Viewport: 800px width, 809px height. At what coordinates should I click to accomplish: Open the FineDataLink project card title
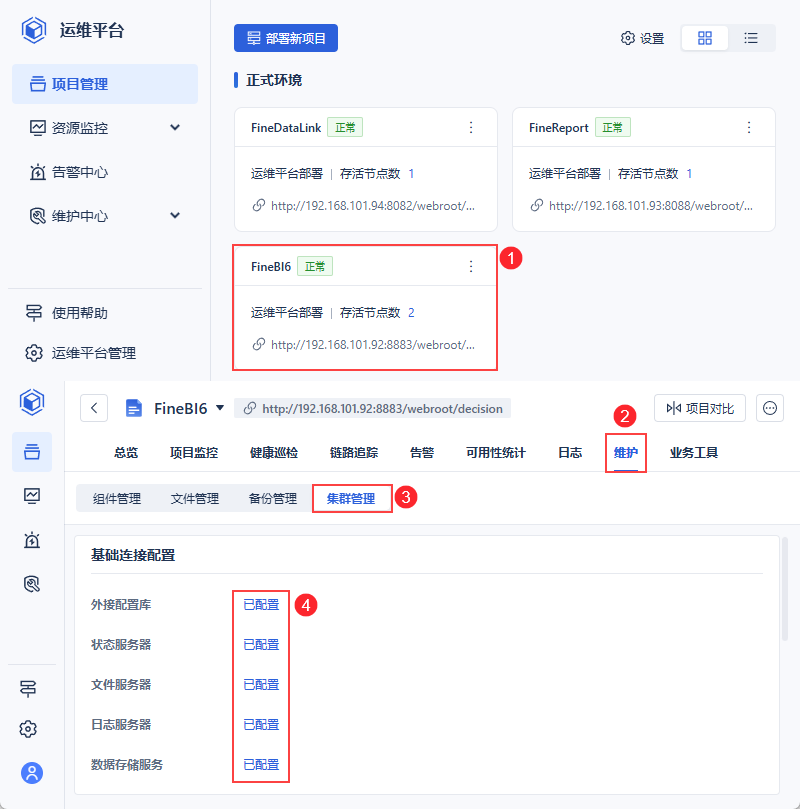[286, 127]
